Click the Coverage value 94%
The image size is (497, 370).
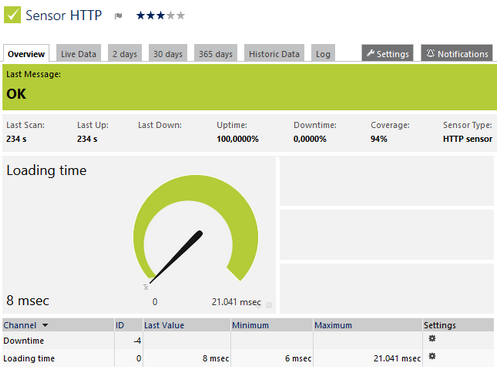379,139
